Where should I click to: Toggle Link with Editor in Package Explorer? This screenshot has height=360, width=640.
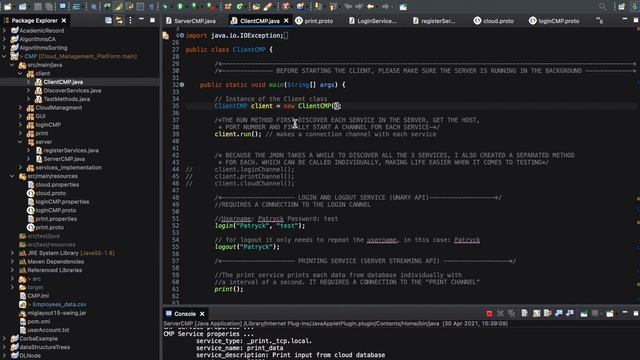[x=119, y=20]
